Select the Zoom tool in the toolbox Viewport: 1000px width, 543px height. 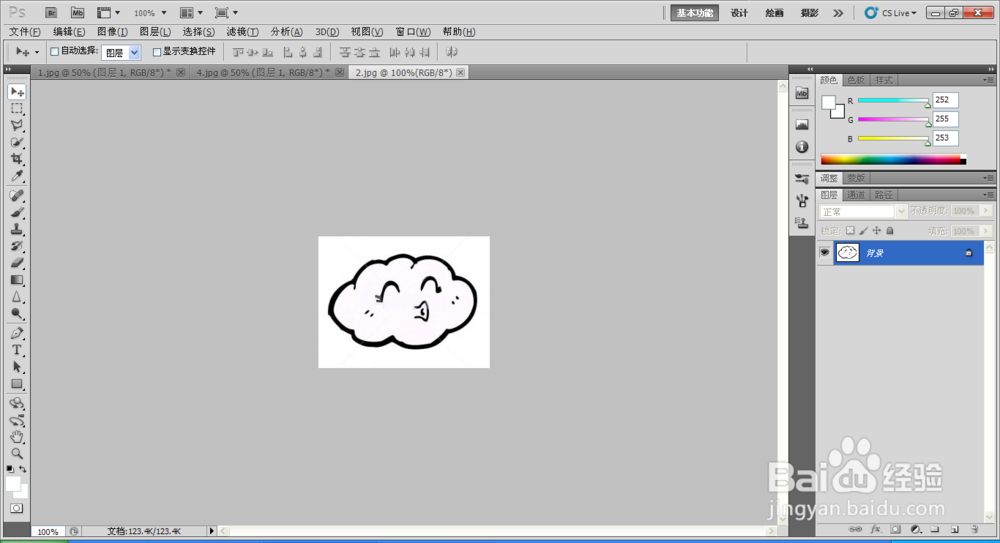pyautogui.click(x=17, y=454)
